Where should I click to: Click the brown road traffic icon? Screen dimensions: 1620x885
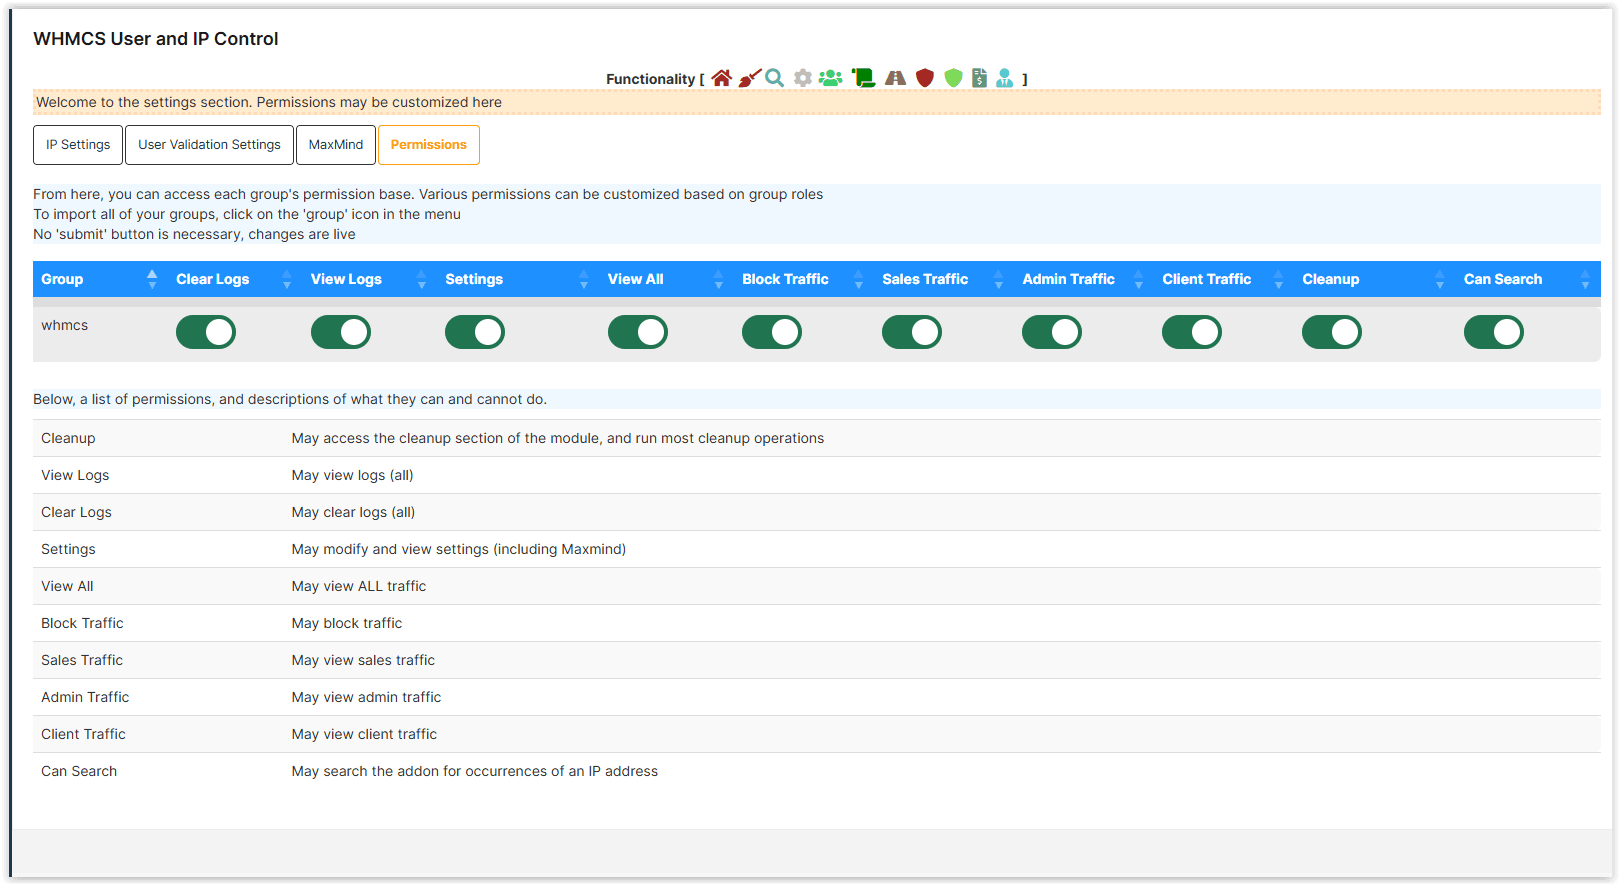(895, 78)
